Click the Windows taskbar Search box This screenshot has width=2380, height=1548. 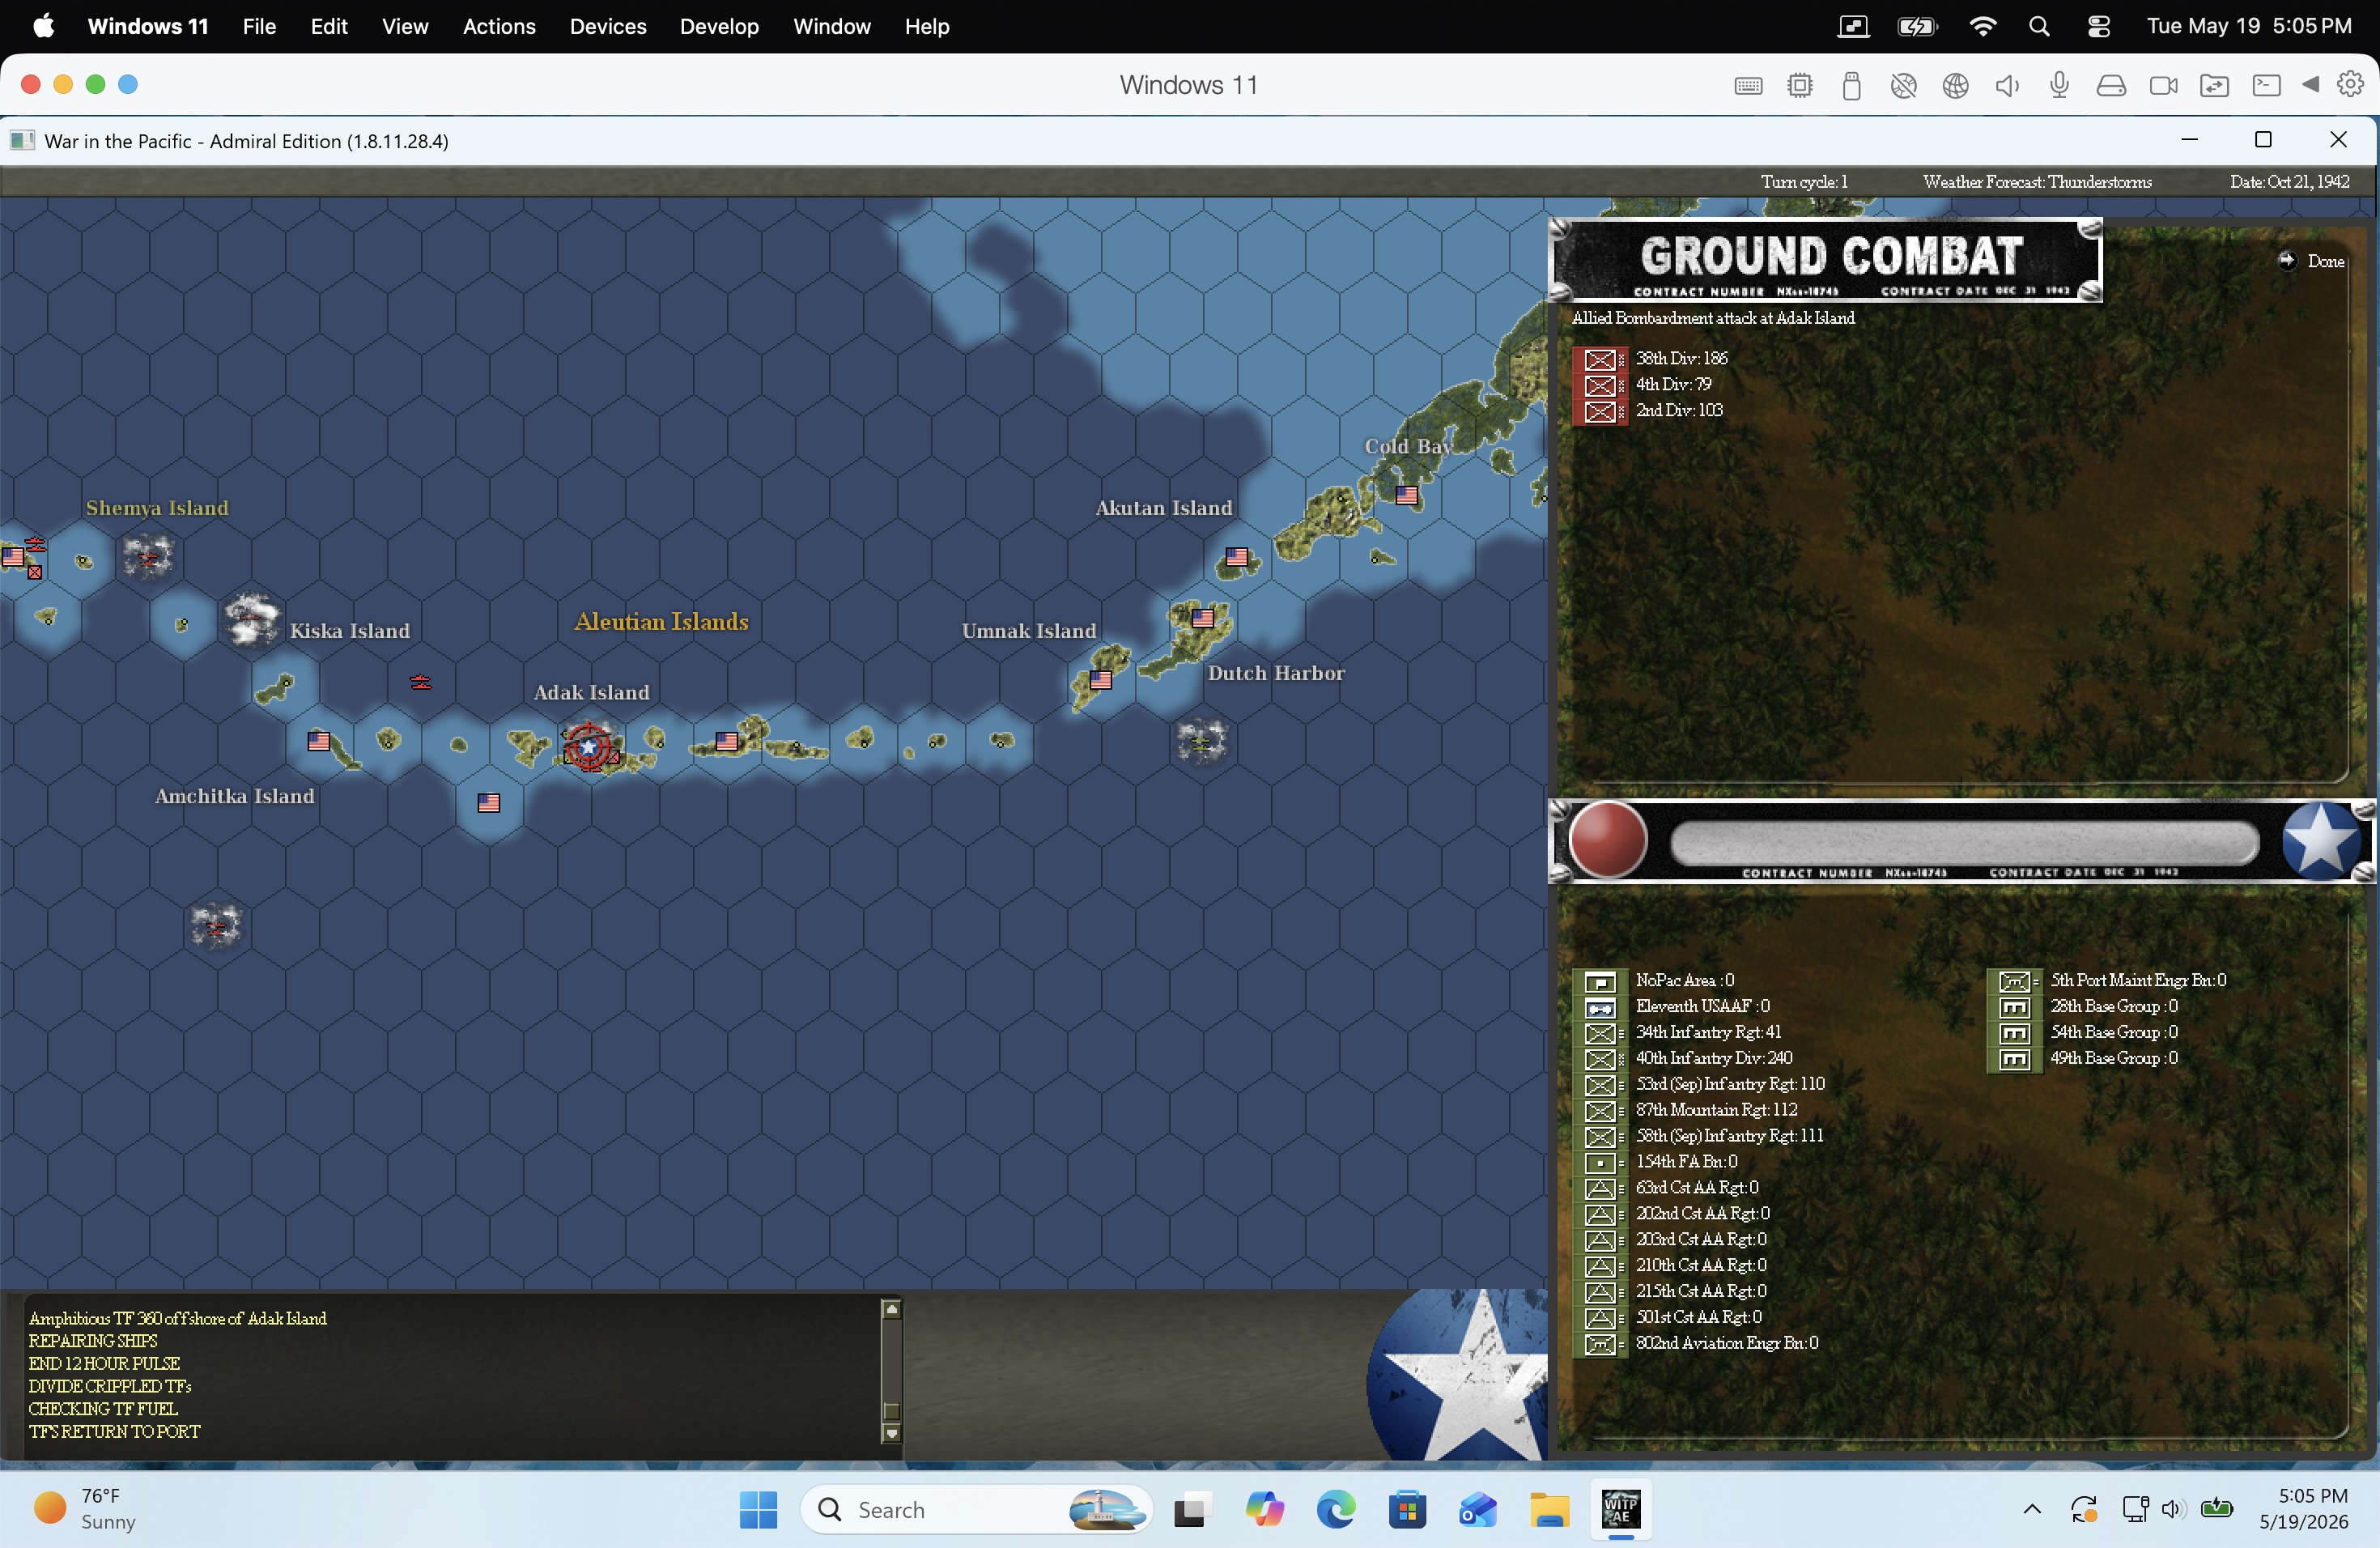[976, 1509]
